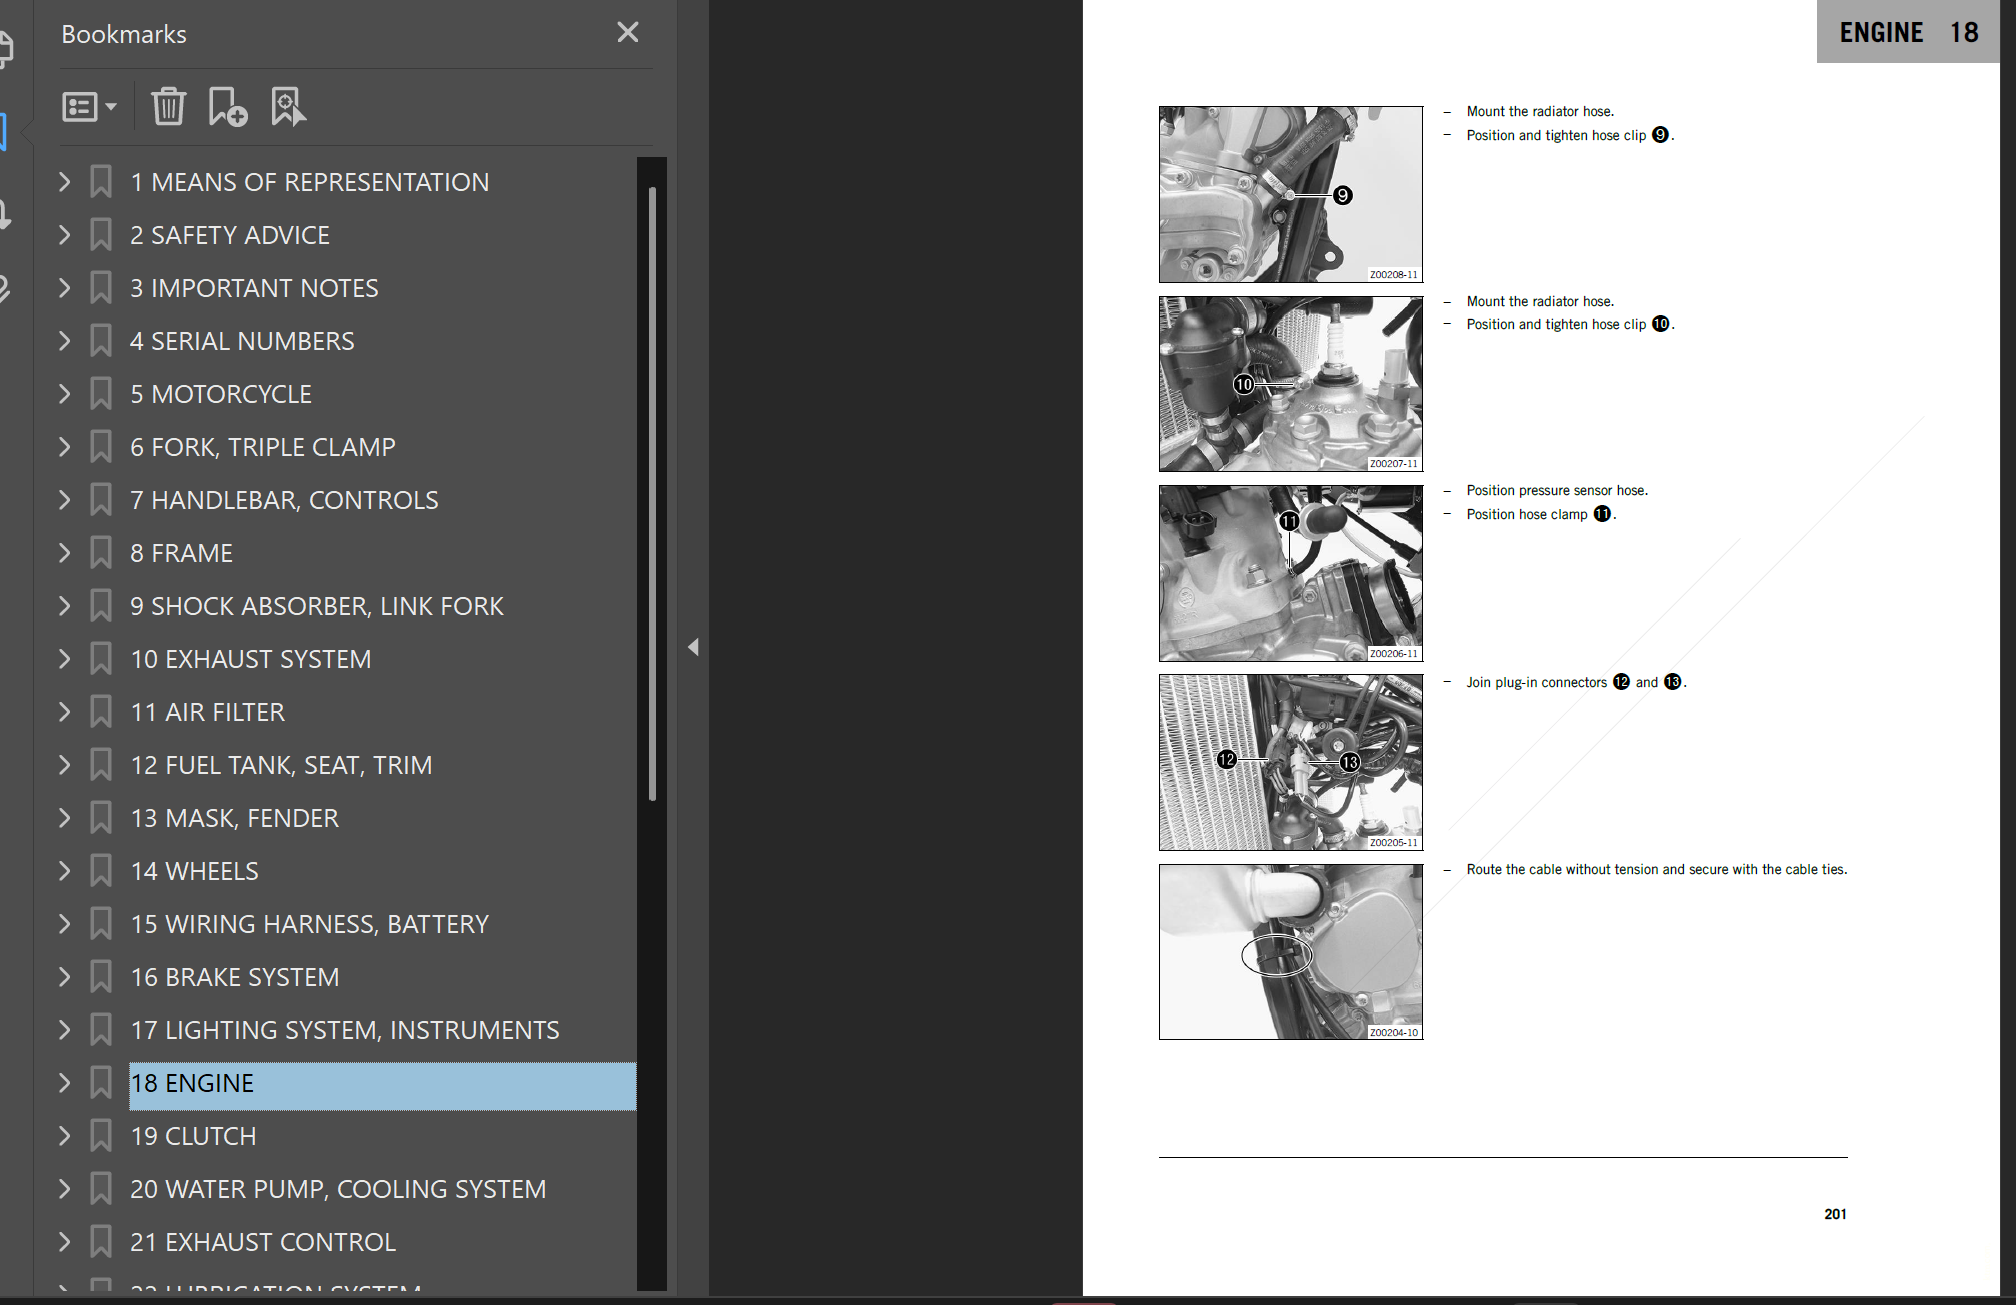Expand 5 MOTORCYCLE bookmark
The width and height of the screenshot is (2016, 1305).
point(65,394)
